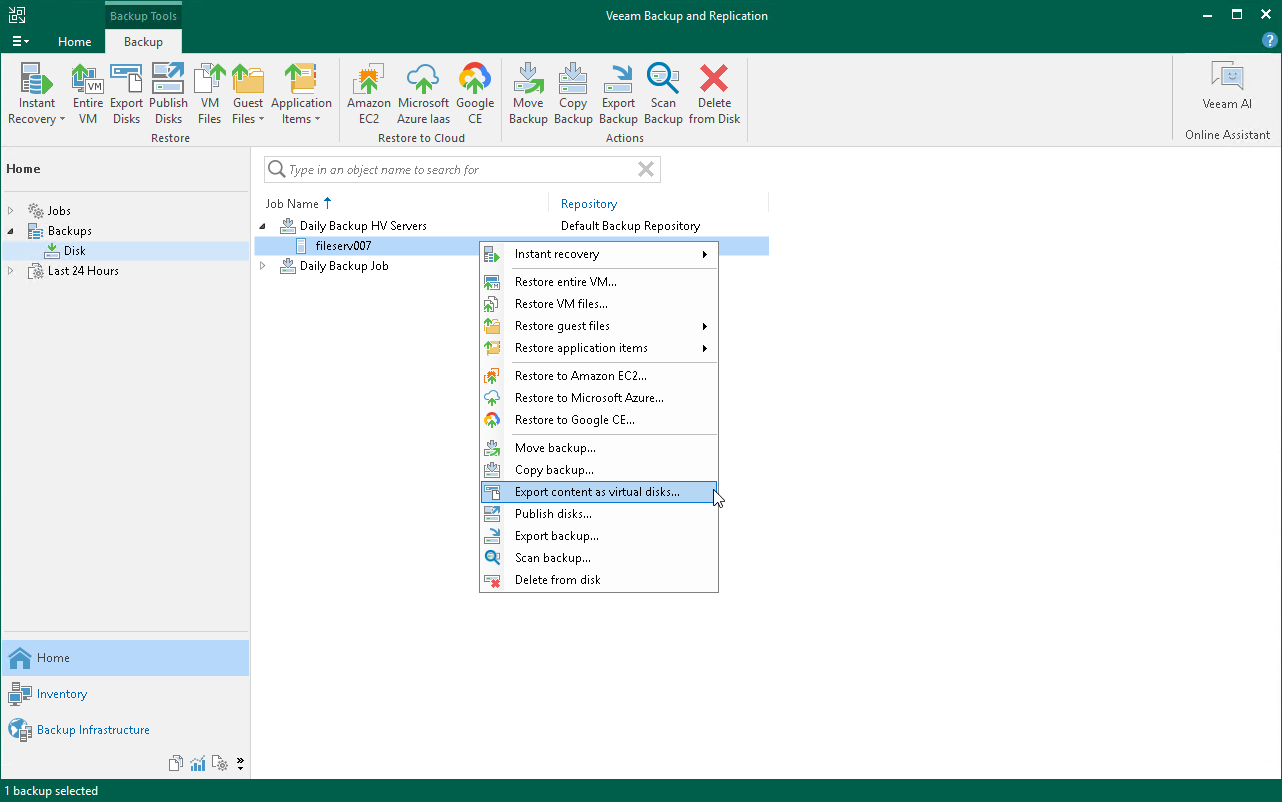
Task: Choose Restore VM files... menu entry
Action: [599, 304]
